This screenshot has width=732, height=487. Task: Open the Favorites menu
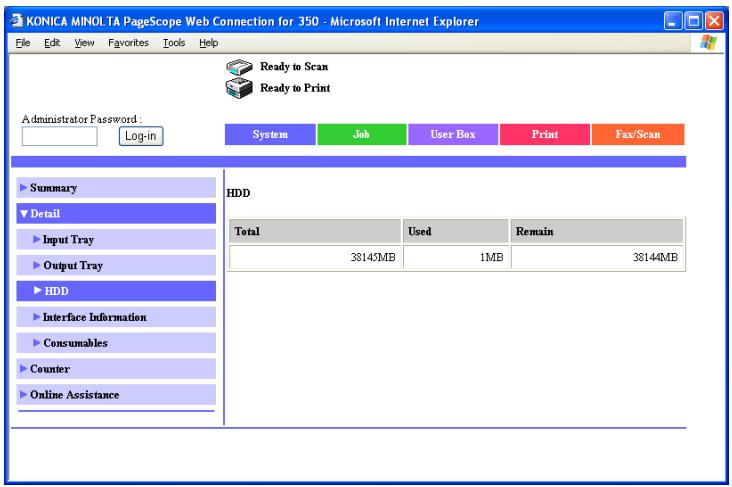(128, 43)
